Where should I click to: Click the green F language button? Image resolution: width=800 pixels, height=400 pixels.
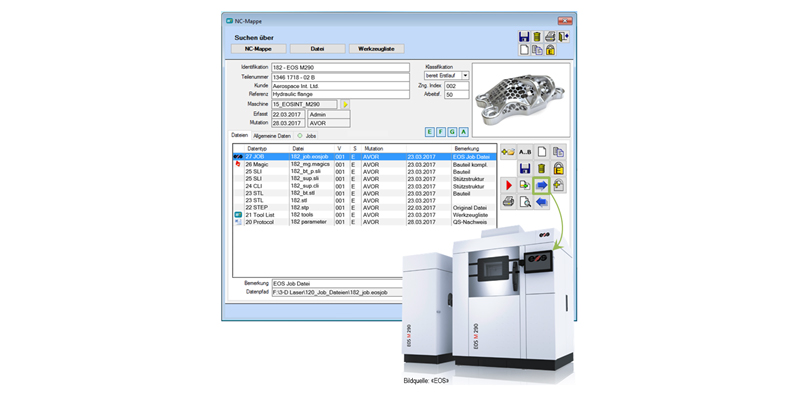[x=440, y=132]
